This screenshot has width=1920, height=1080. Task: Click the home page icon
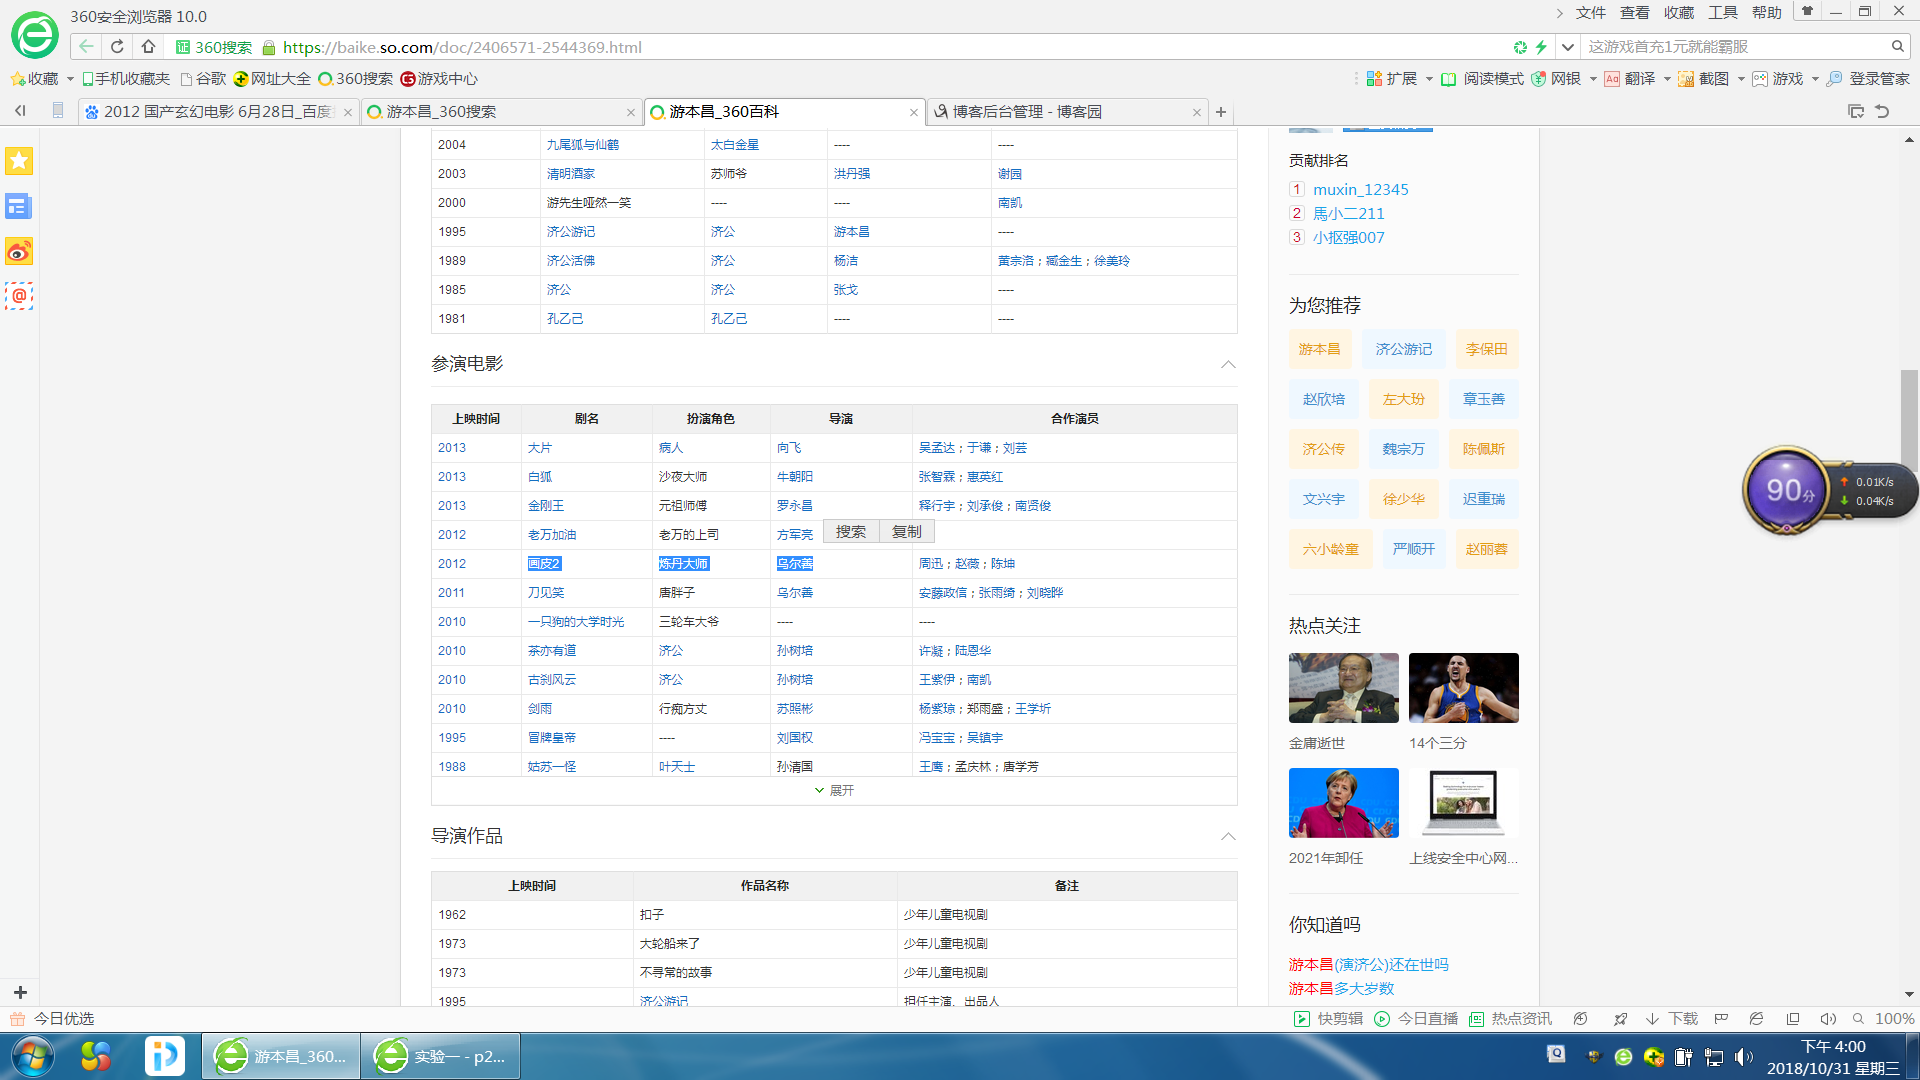148,46
